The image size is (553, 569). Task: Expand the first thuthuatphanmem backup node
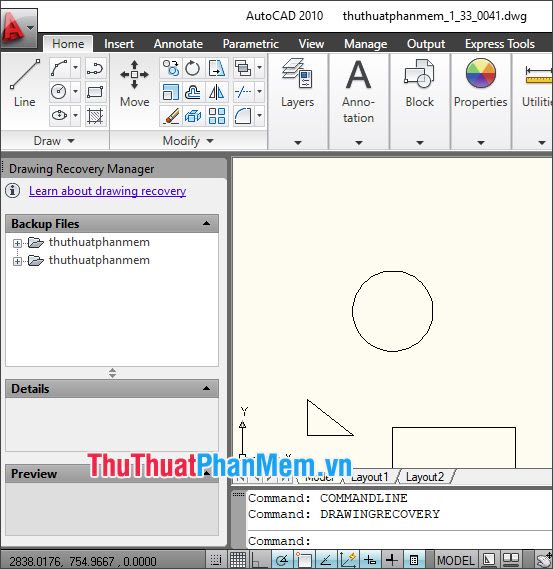pyautogui.click(x=17, y=243)
